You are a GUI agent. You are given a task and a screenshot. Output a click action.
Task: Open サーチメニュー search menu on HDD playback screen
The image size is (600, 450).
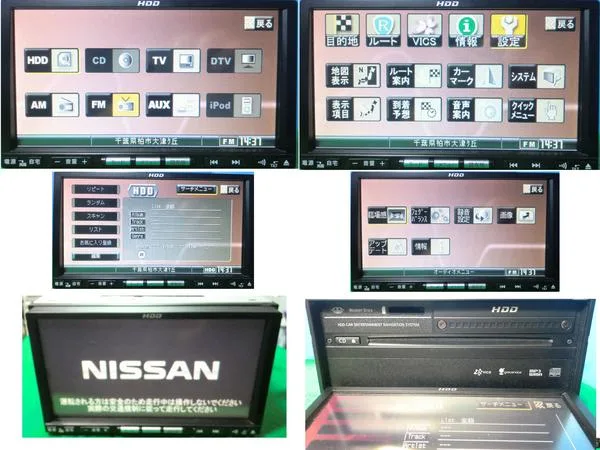[197, 189]
